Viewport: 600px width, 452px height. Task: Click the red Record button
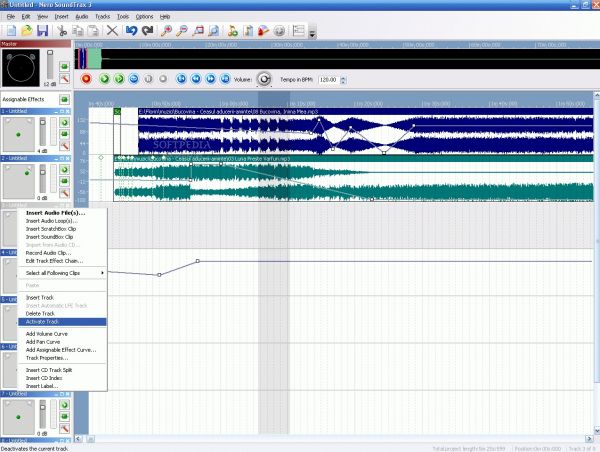pos(87,78)
